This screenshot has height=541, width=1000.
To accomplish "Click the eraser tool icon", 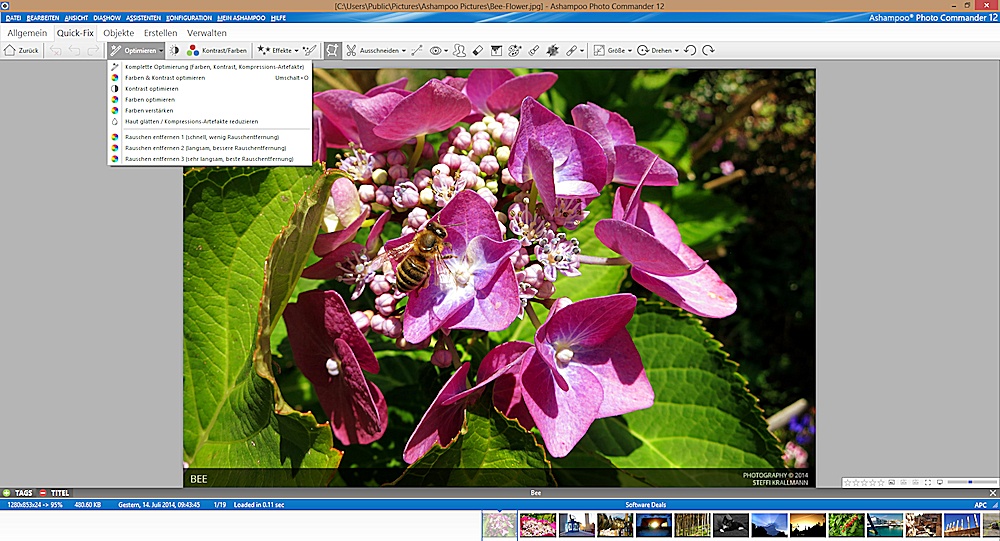I will 477,49.
